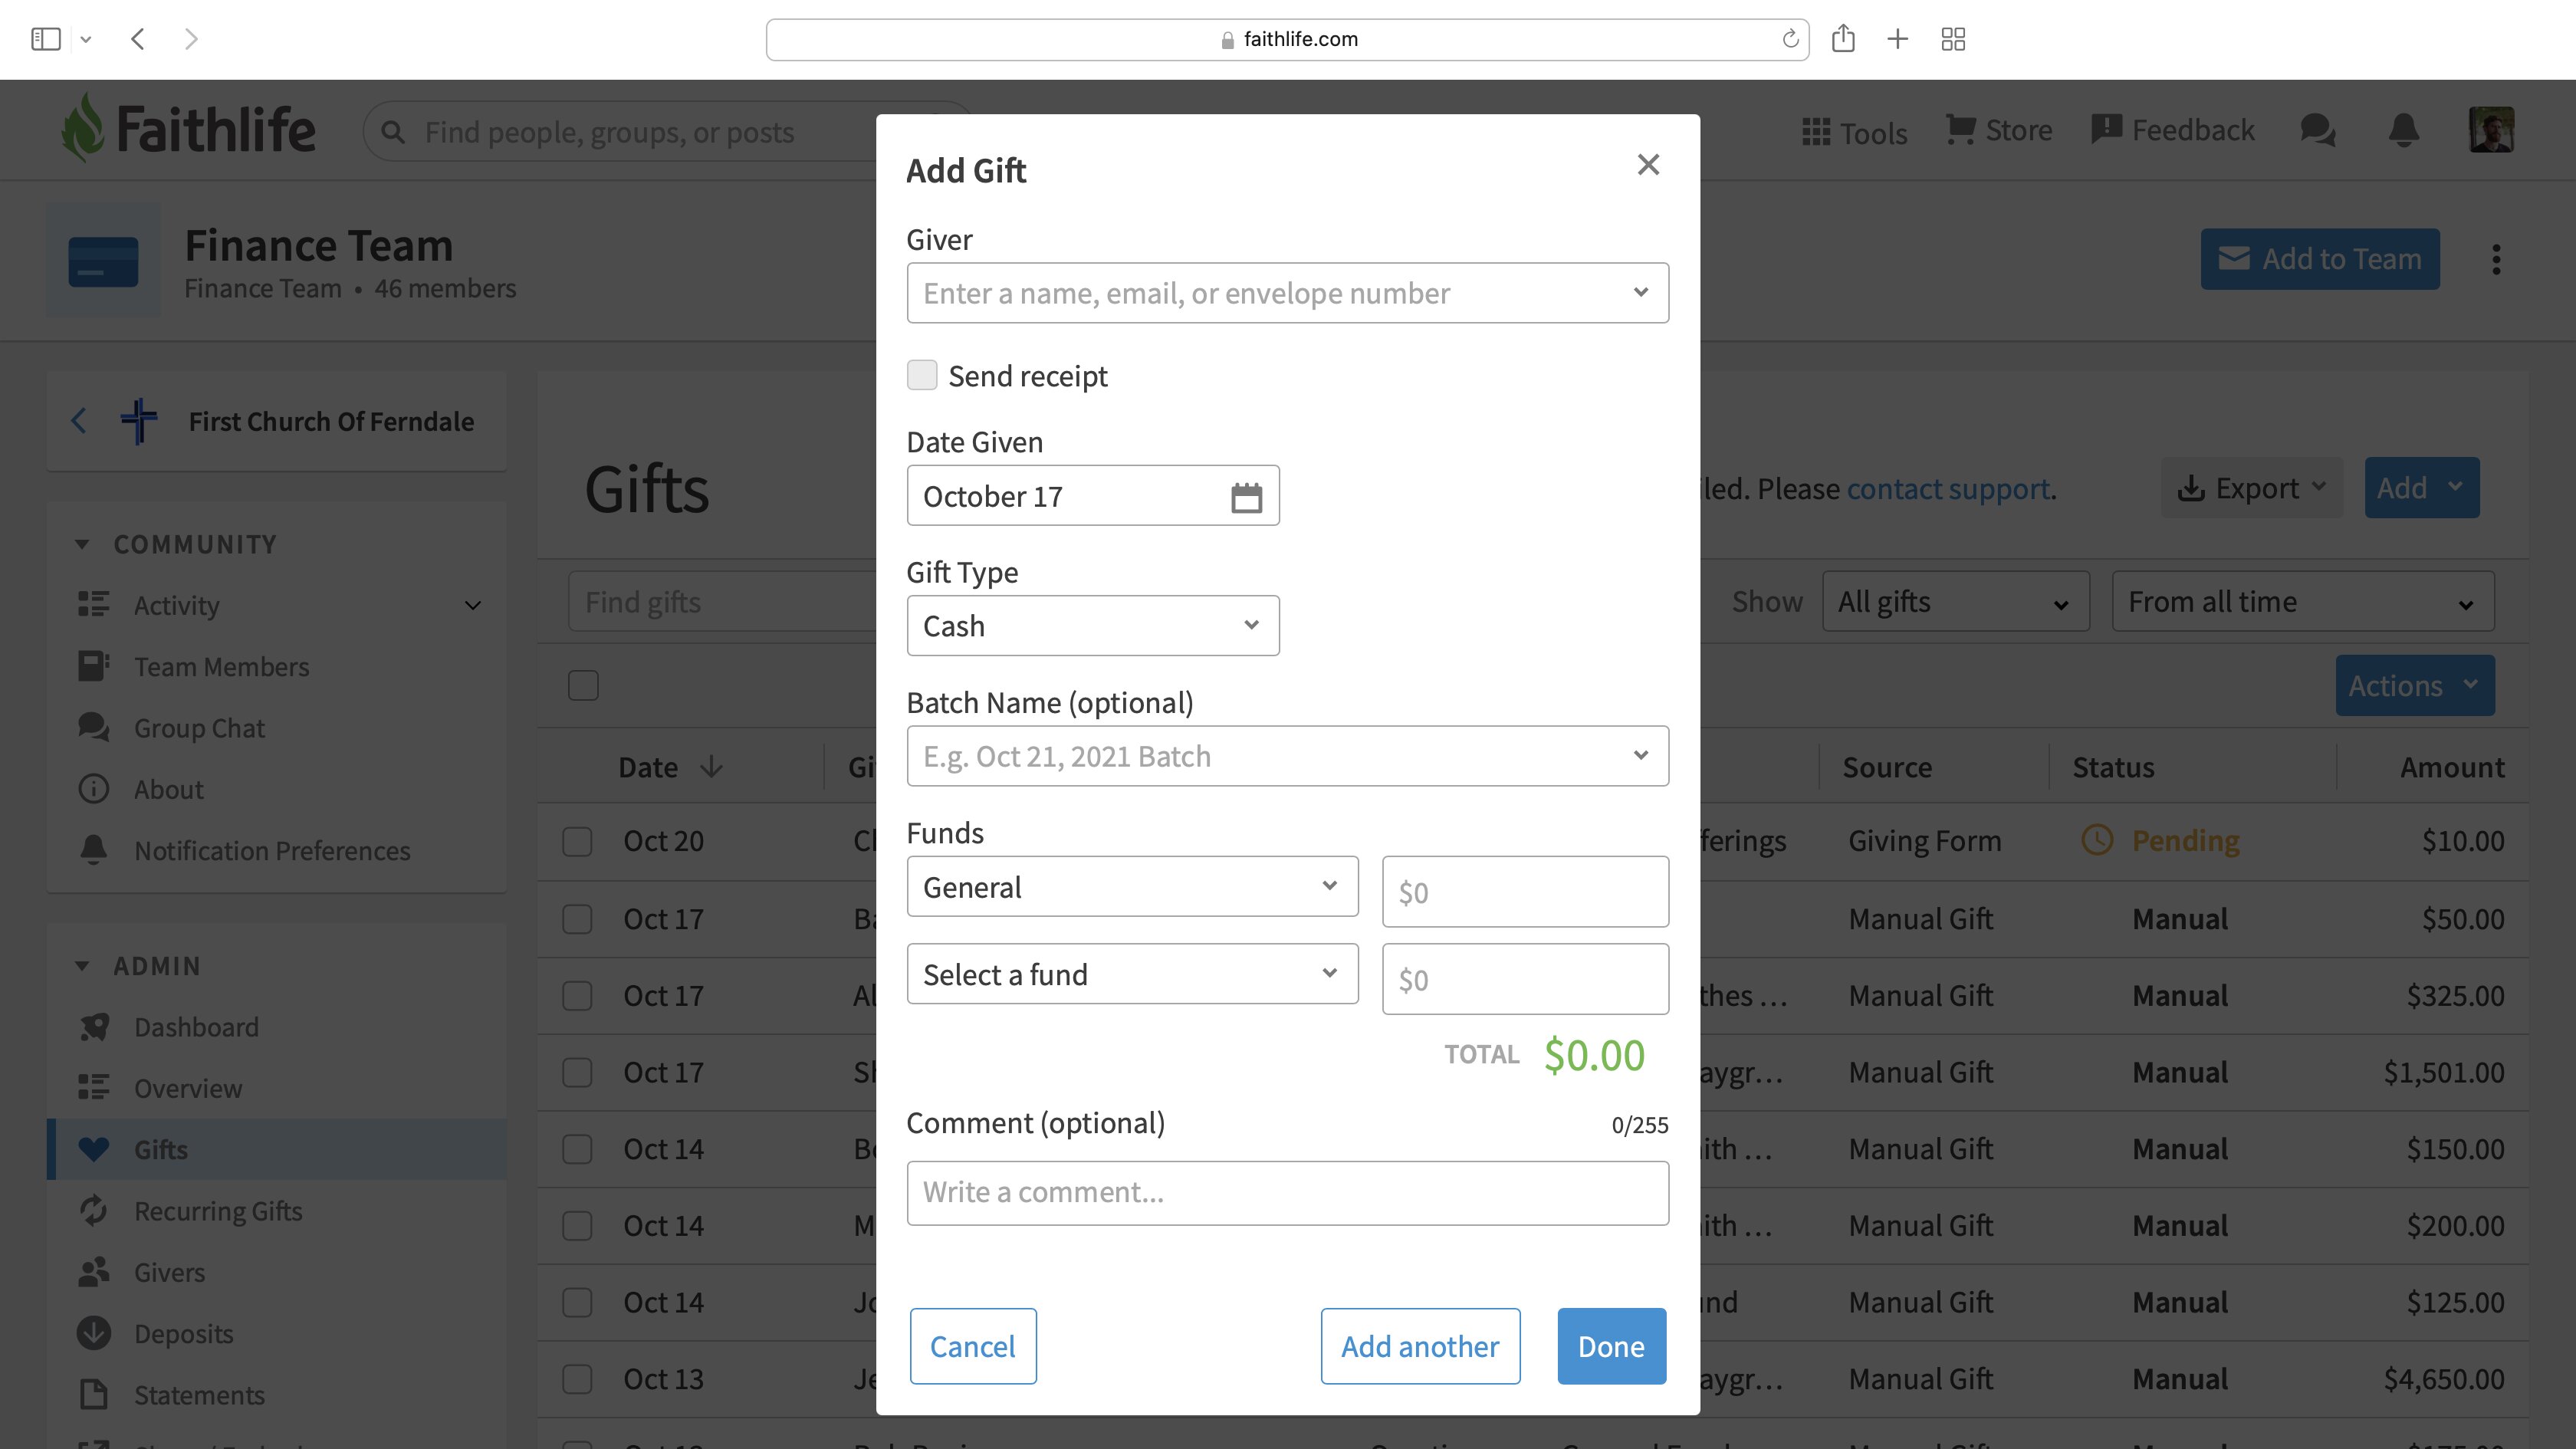
Task: Select Gifts in admin sidebar
Action: [278, 1149]
